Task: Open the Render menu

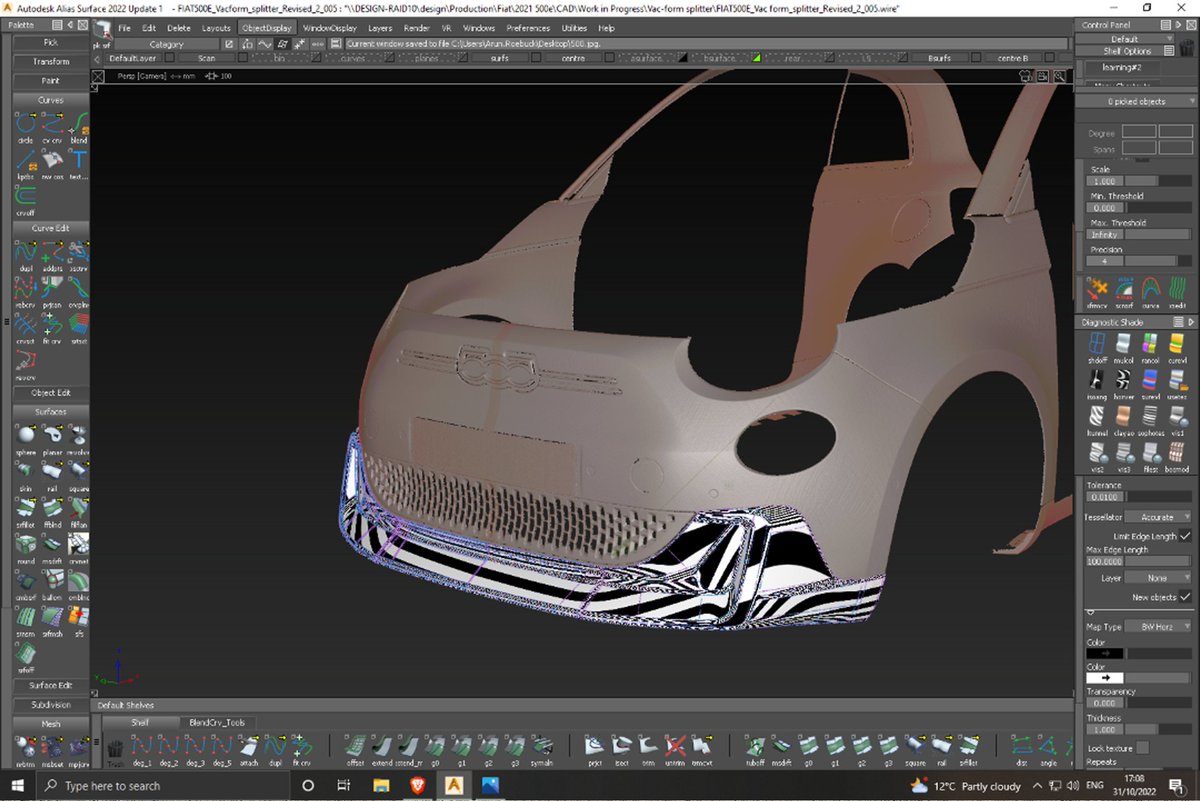Action: click(x=417, y=28)
